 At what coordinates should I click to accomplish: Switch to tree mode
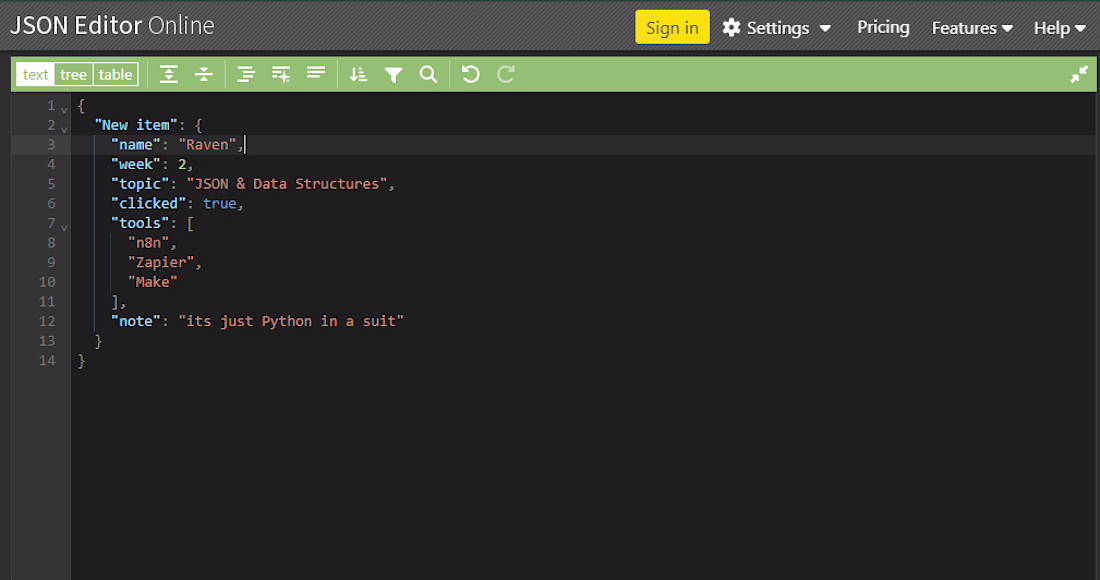pyautogui.click(x=74, y=74)
